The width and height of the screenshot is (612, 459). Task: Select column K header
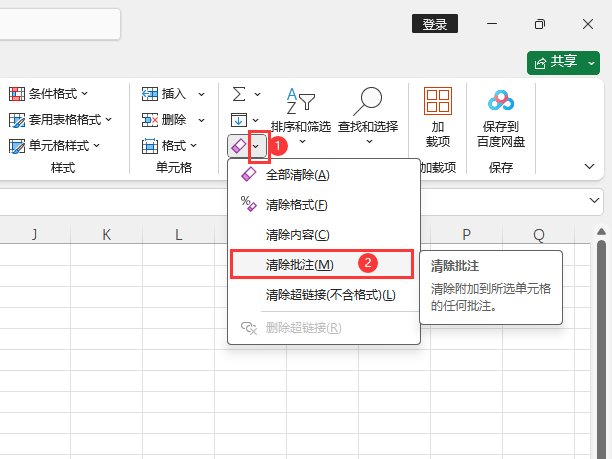[x=107, y=235]
